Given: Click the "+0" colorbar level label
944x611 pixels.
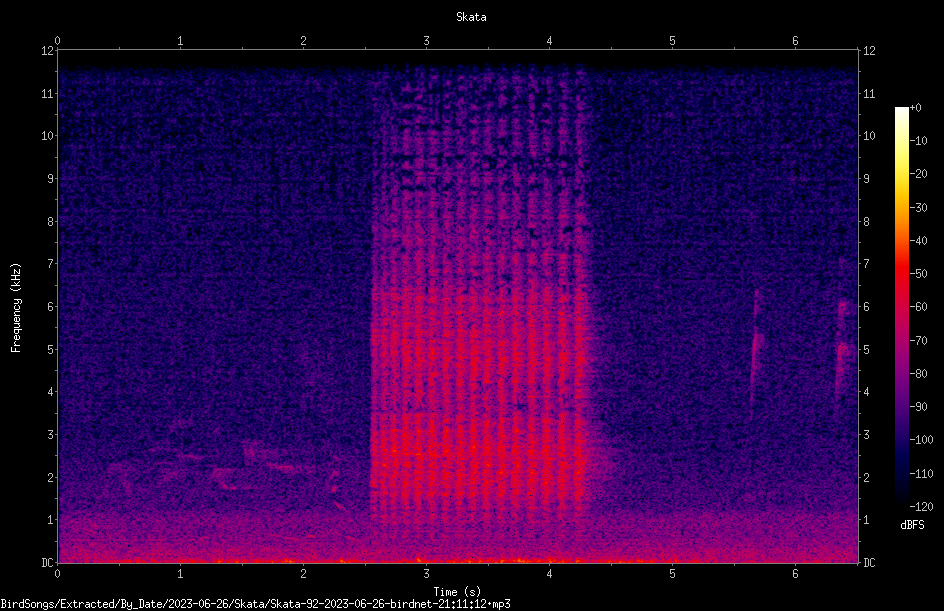Looking at the screenshot, I should [915, 108].
